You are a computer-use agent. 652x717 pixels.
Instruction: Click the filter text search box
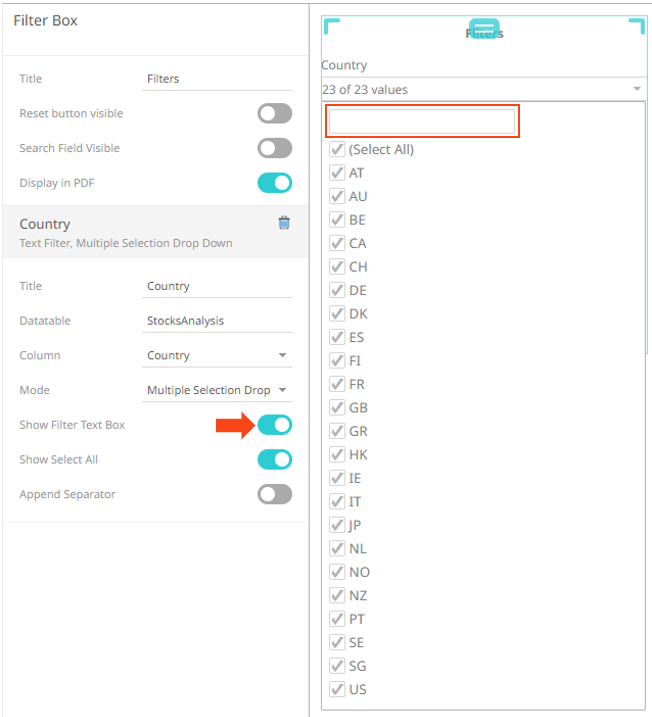[x=422, y=122]
